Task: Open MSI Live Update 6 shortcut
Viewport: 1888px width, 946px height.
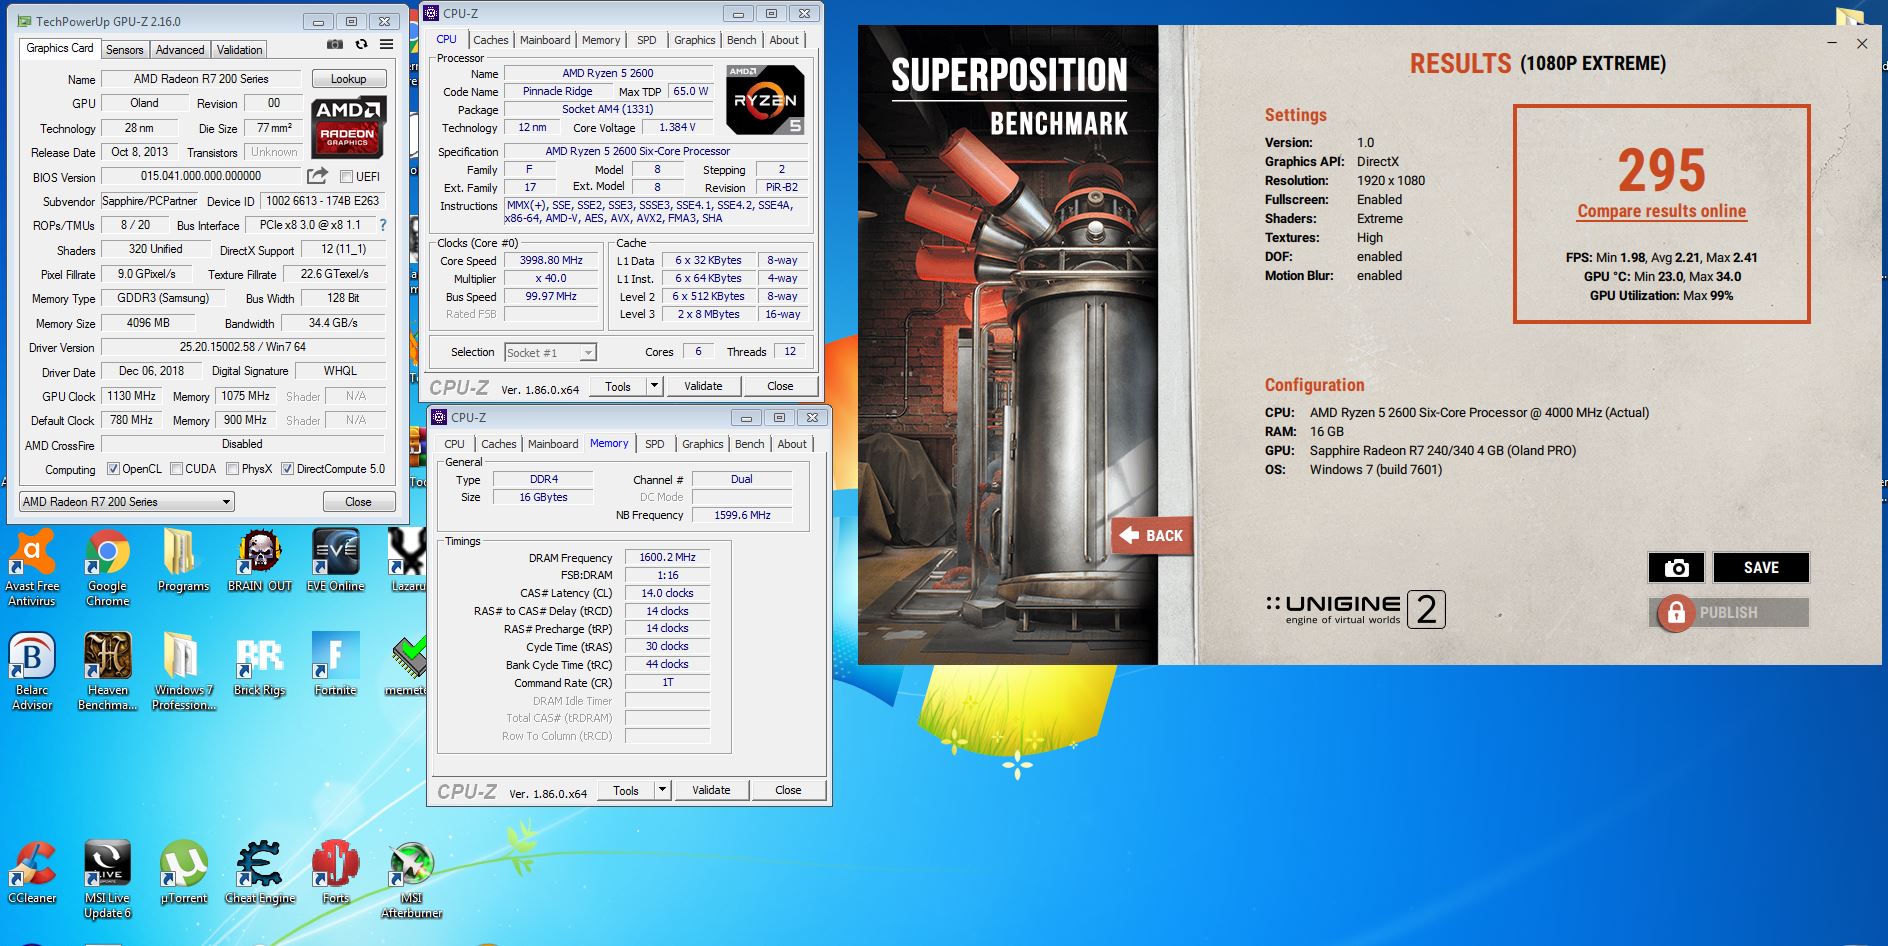Action: 107,880
